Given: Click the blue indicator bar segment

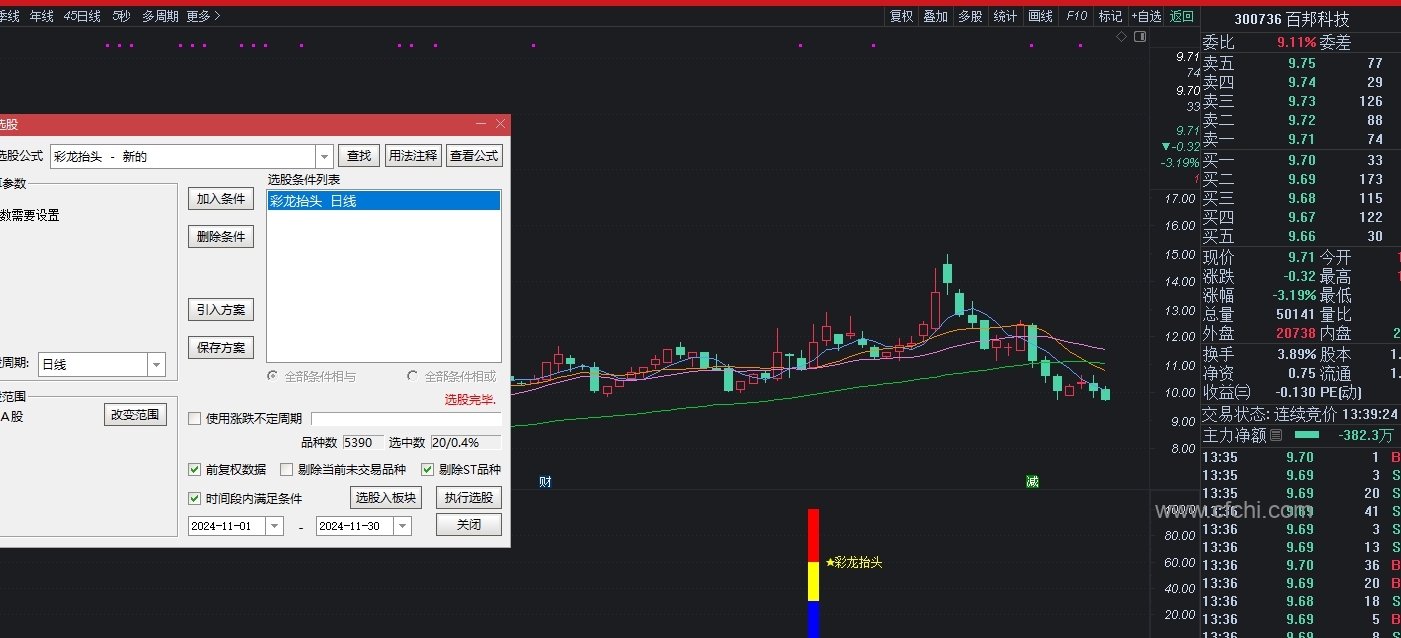Looking at the screenshot, I should pyautogui.click(x=813, y=619).
